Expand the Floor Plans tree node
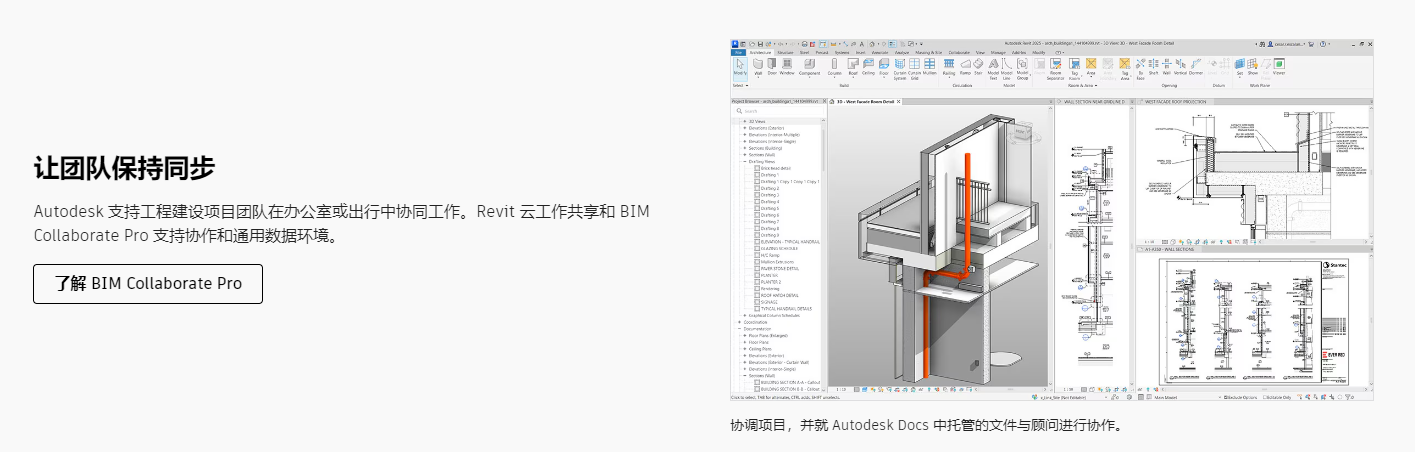The width and height of the screenshot is (1415, 452). click(x=744, y=342)
